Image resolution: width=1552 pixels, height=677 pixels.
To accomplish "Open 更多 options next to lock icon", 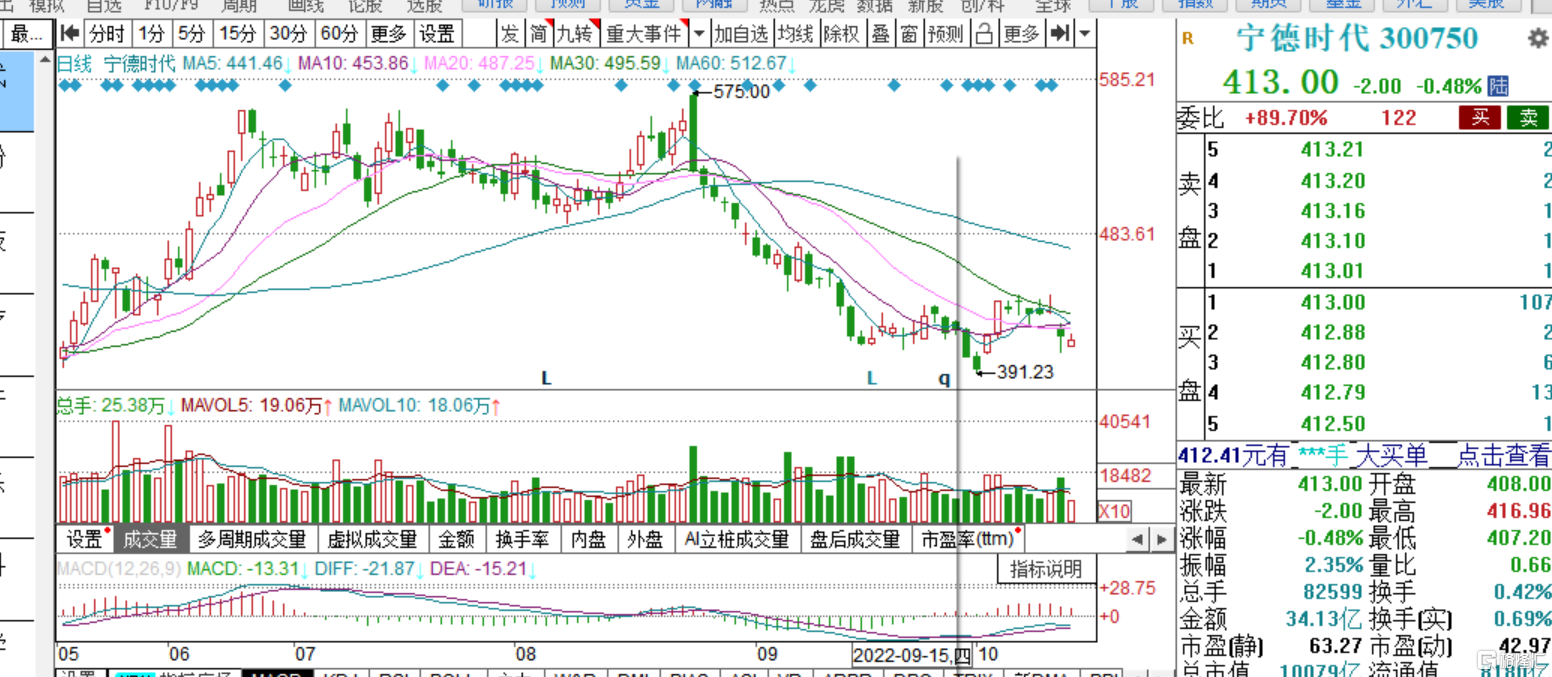I will coord(1022,34).
